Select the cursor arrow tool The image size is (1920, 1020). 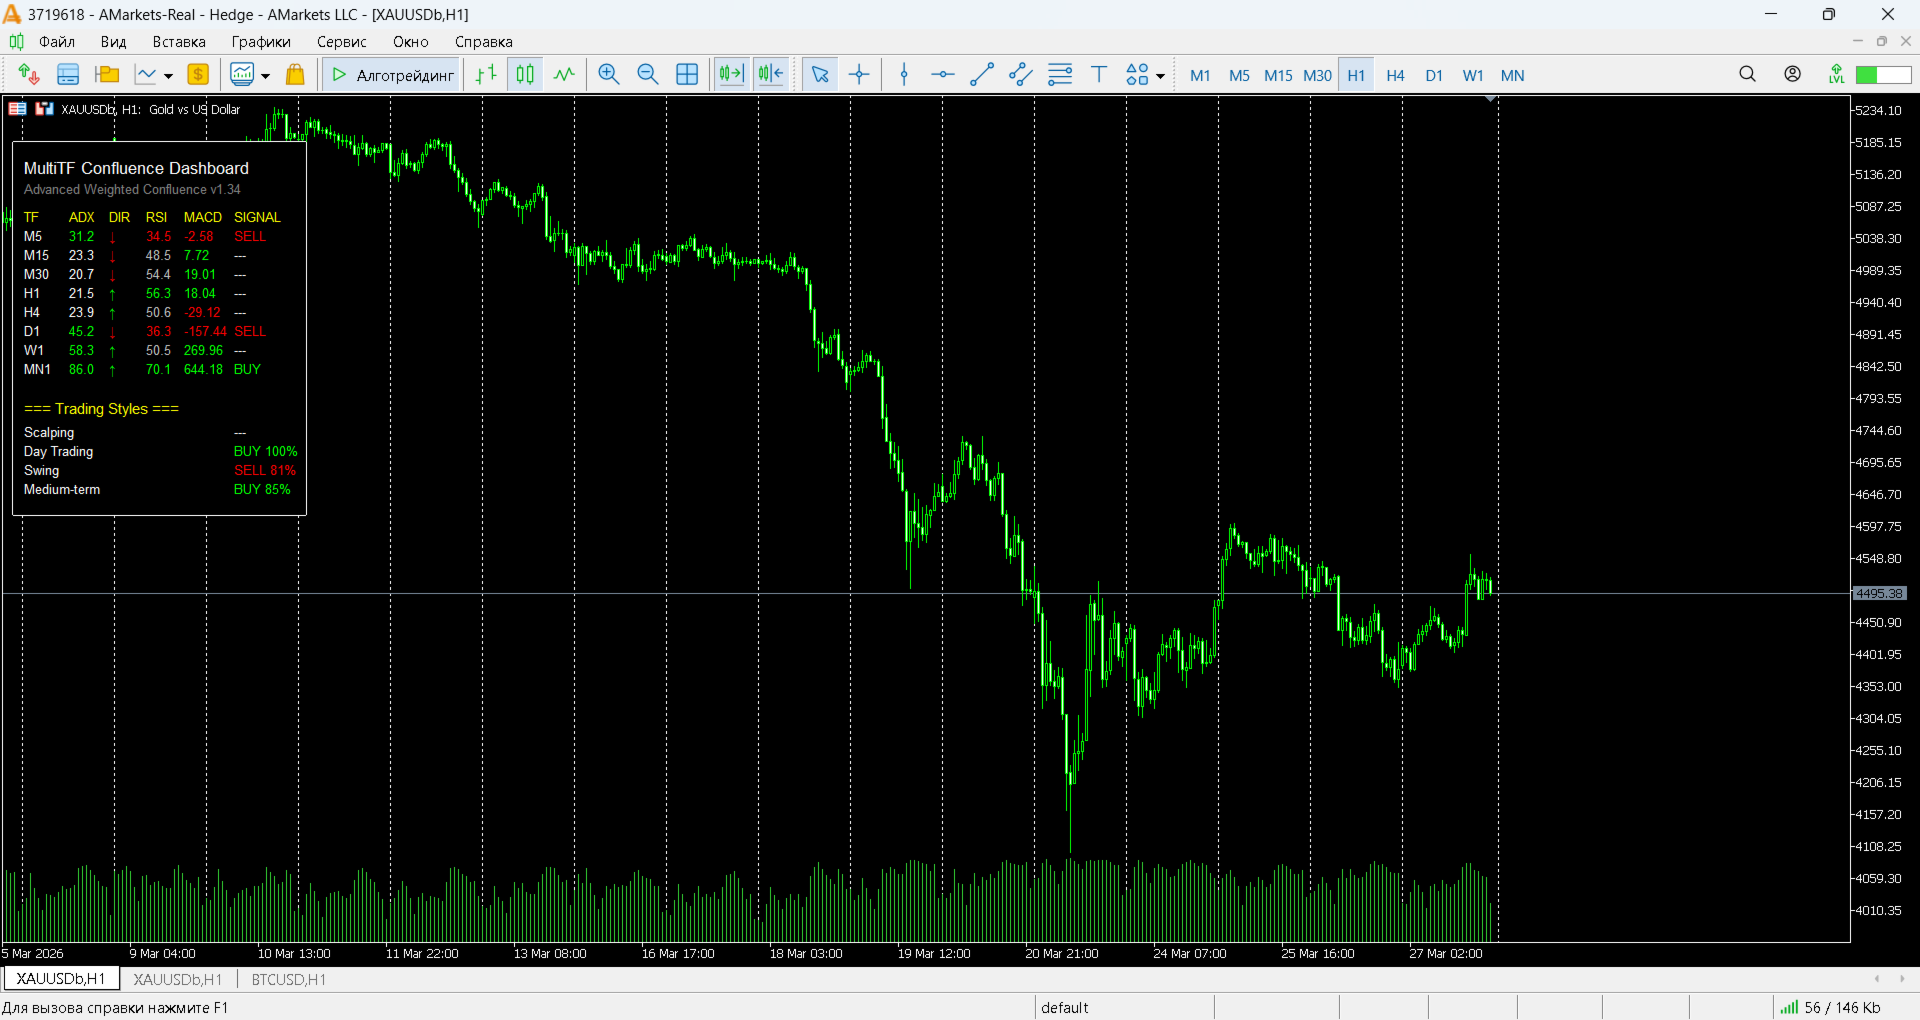[x=820, y=75]
